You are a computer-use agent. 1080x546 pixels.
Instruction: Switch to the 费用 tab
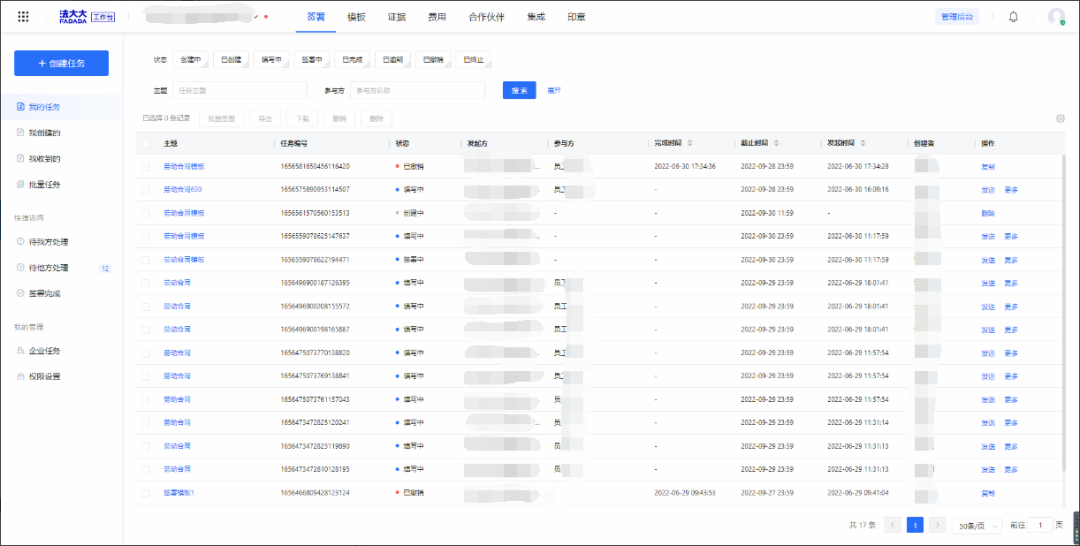click(x=437, y=17)
